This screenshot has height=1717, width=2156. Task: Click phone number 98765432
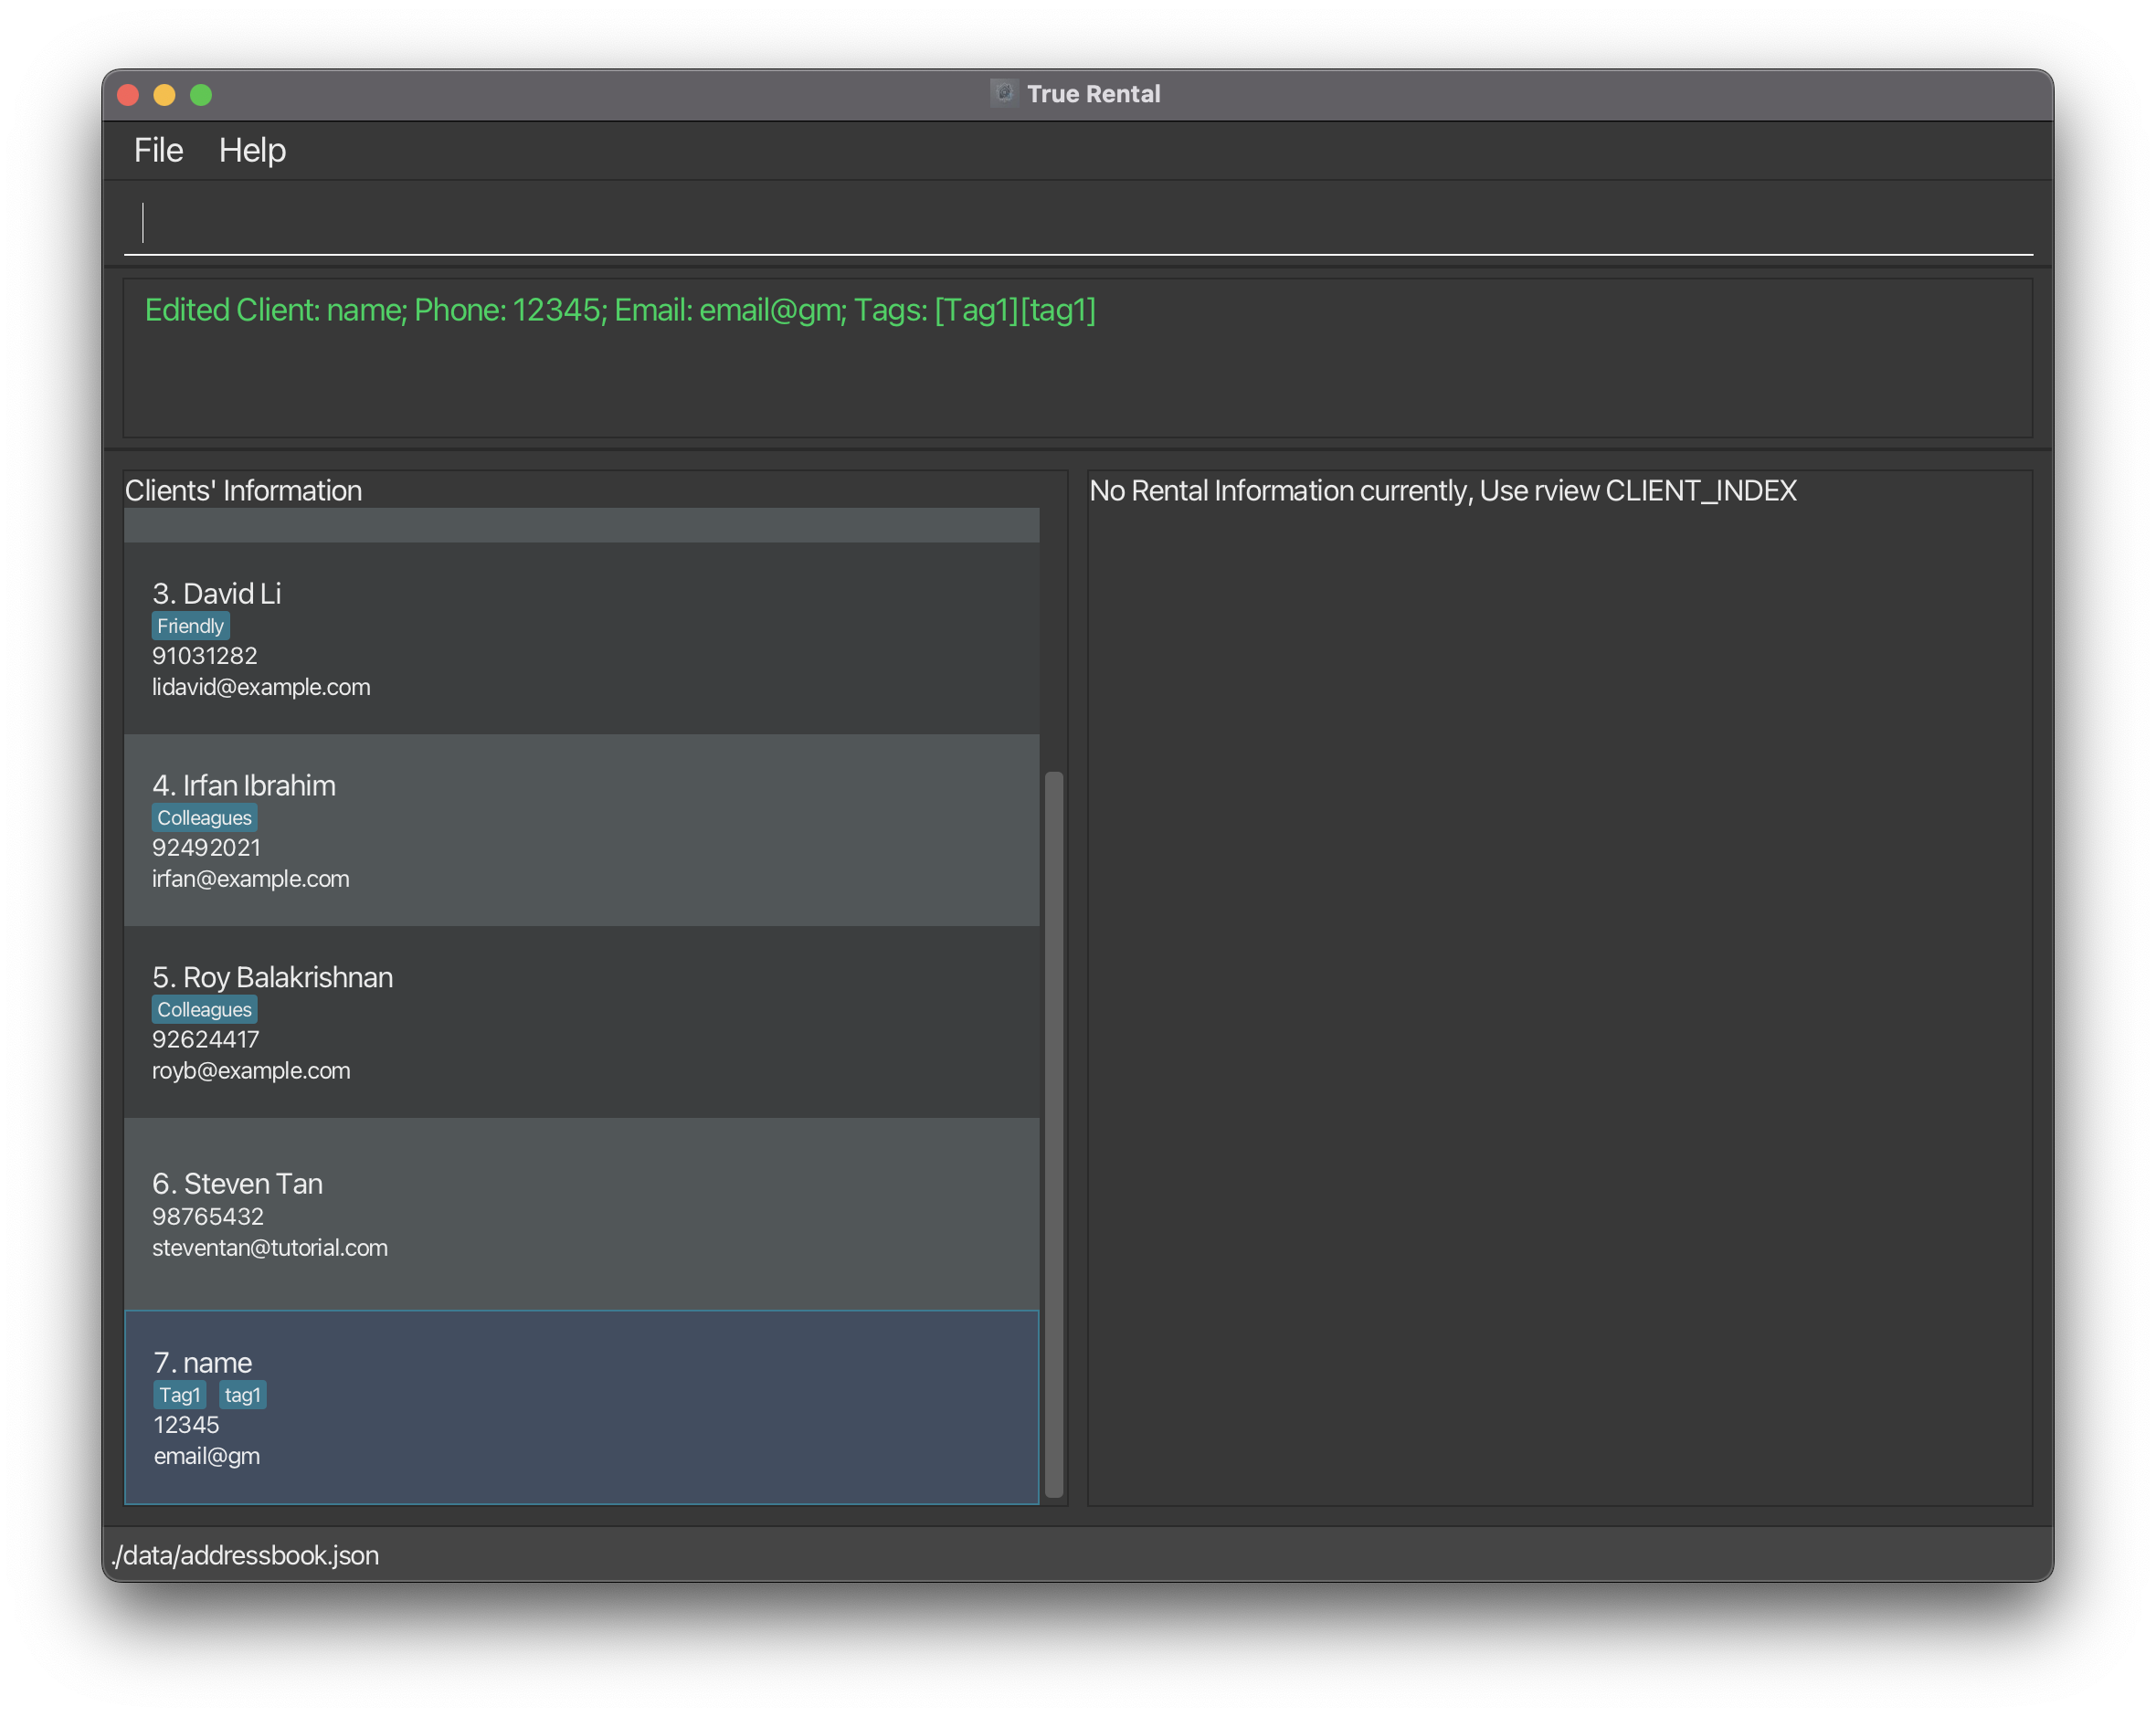pos(208,1217)
